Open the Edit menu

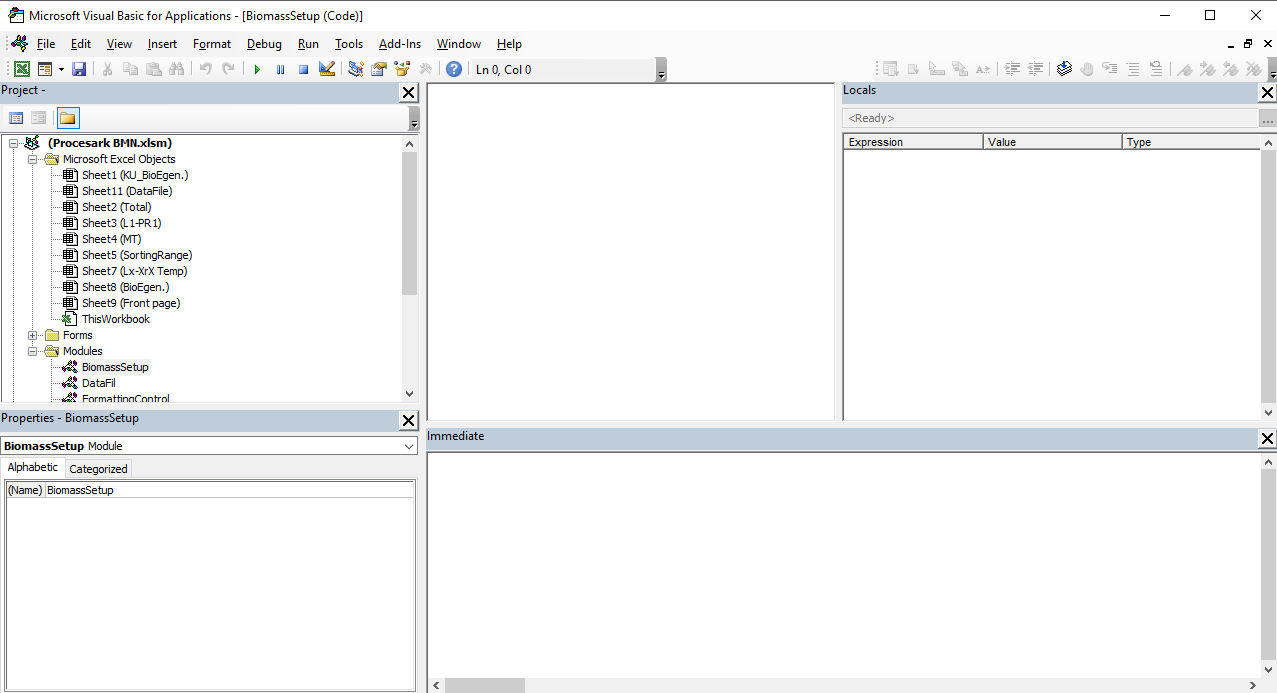click(81, 44)
